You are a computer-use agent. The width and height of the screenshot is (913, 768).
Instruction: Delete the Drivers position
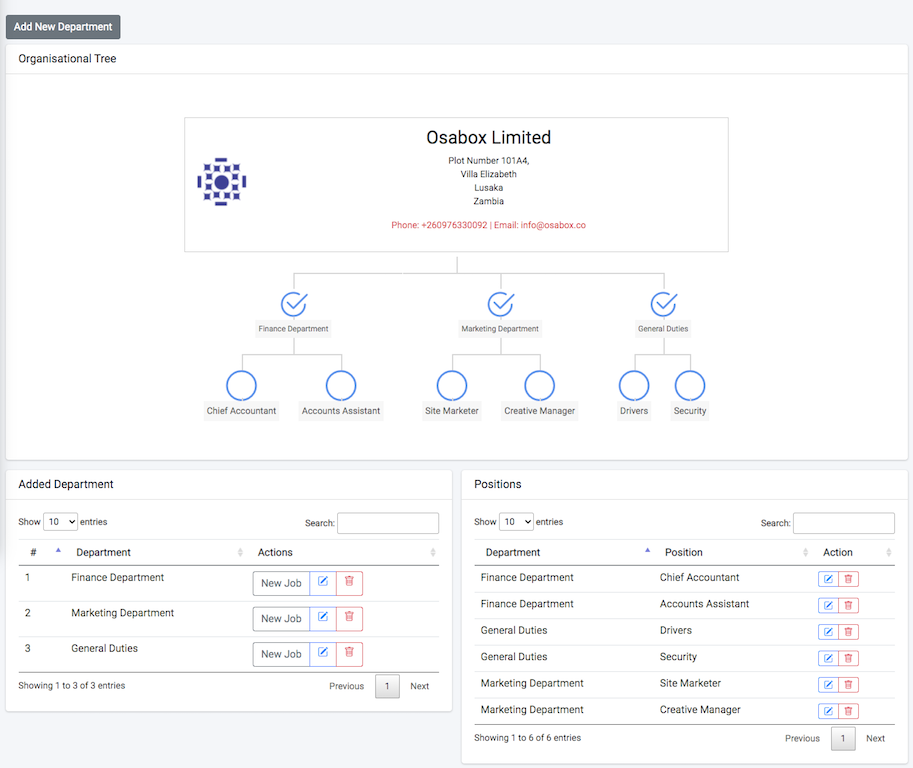coord(848,632)
